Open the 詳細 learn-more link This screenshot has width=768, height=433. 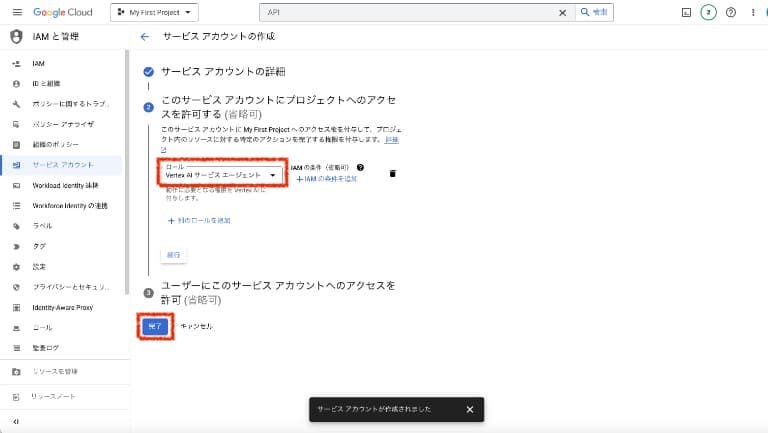point(391,140)
